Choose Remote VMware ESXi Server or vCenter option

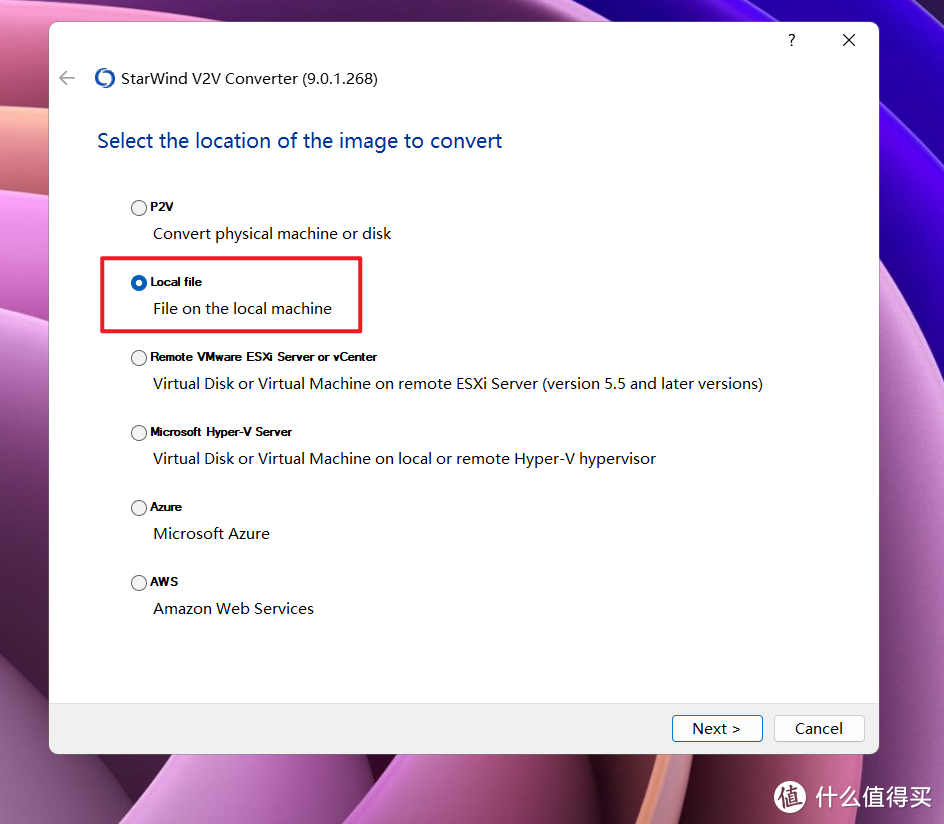pyautogui.click(x=138, y=358)
